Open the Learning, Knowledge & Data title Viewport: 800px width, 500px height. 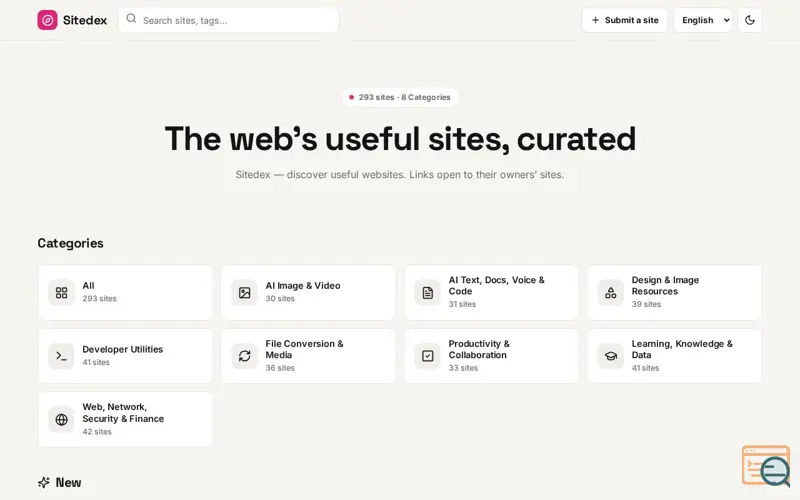click(682, 349)
